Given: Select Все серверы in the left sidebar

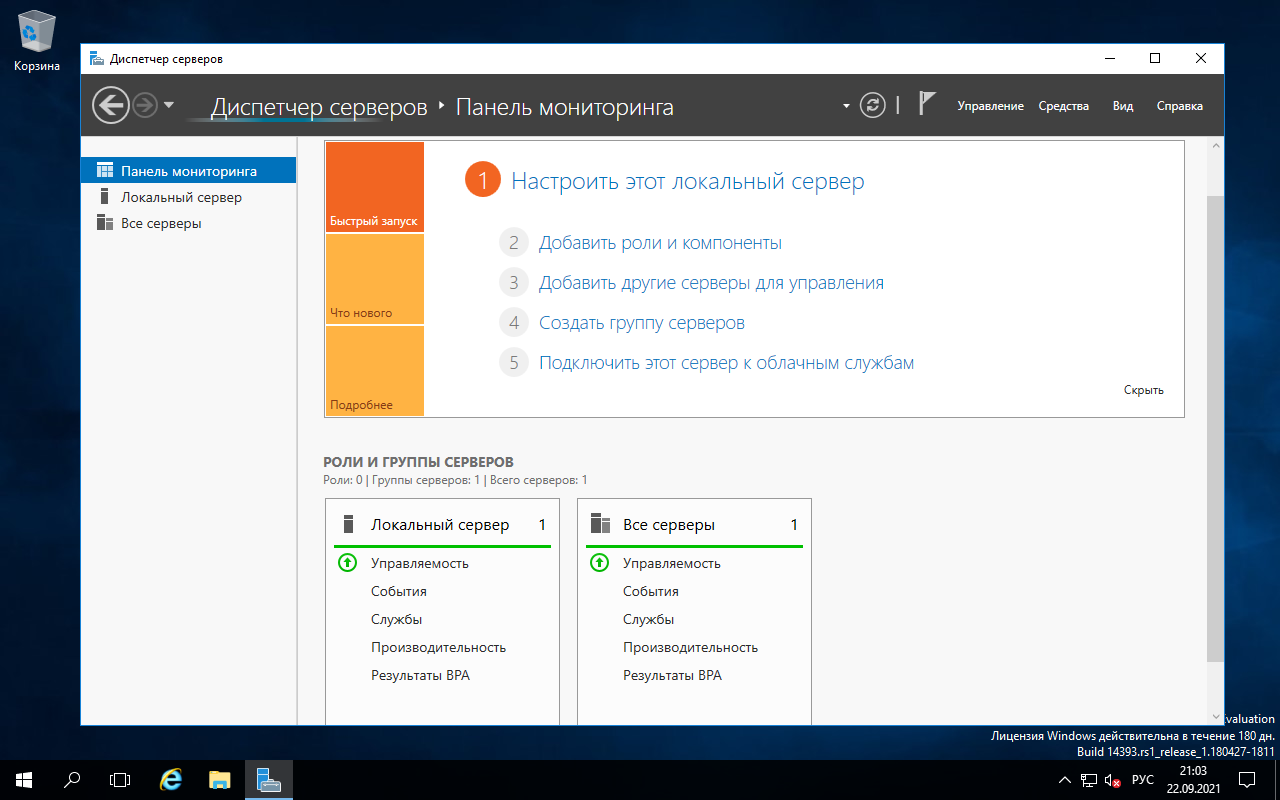Looking at the screenshot, I should [x=189, y=223].
